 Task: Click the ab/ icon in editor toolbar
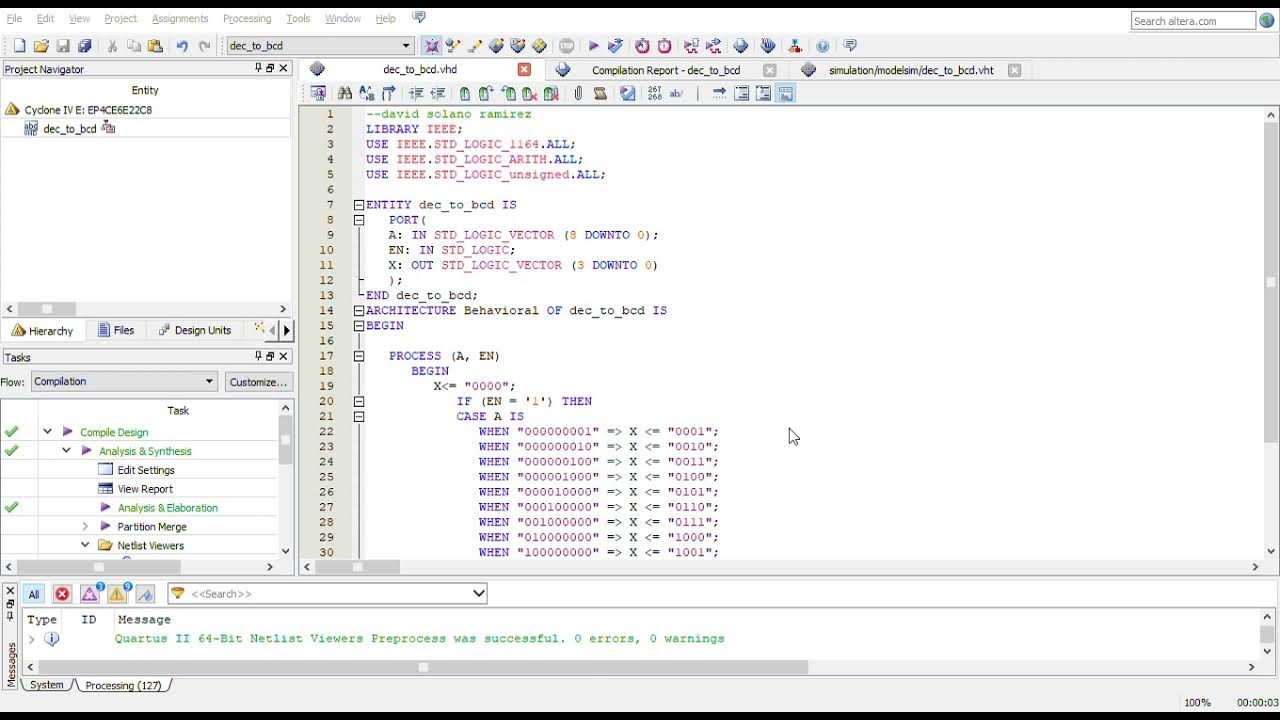click(x=676, y=93)
